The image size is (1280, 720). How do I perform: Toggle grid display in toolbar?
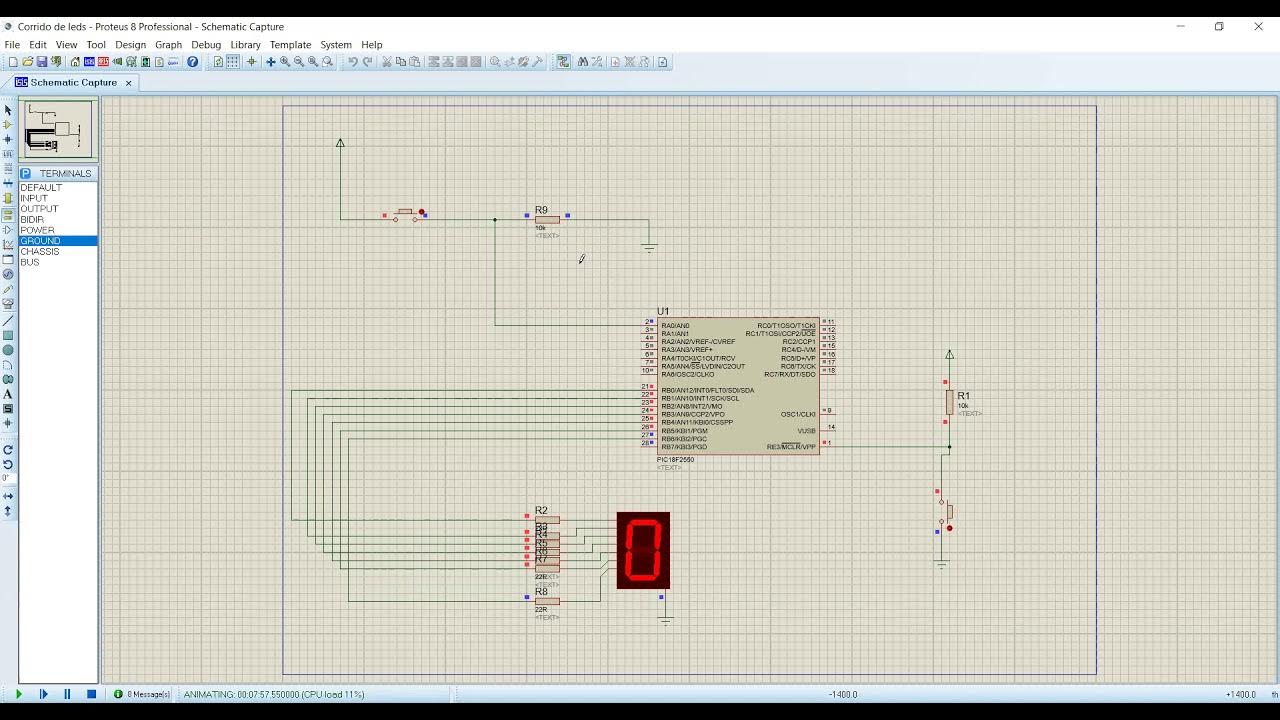[232, 62]
